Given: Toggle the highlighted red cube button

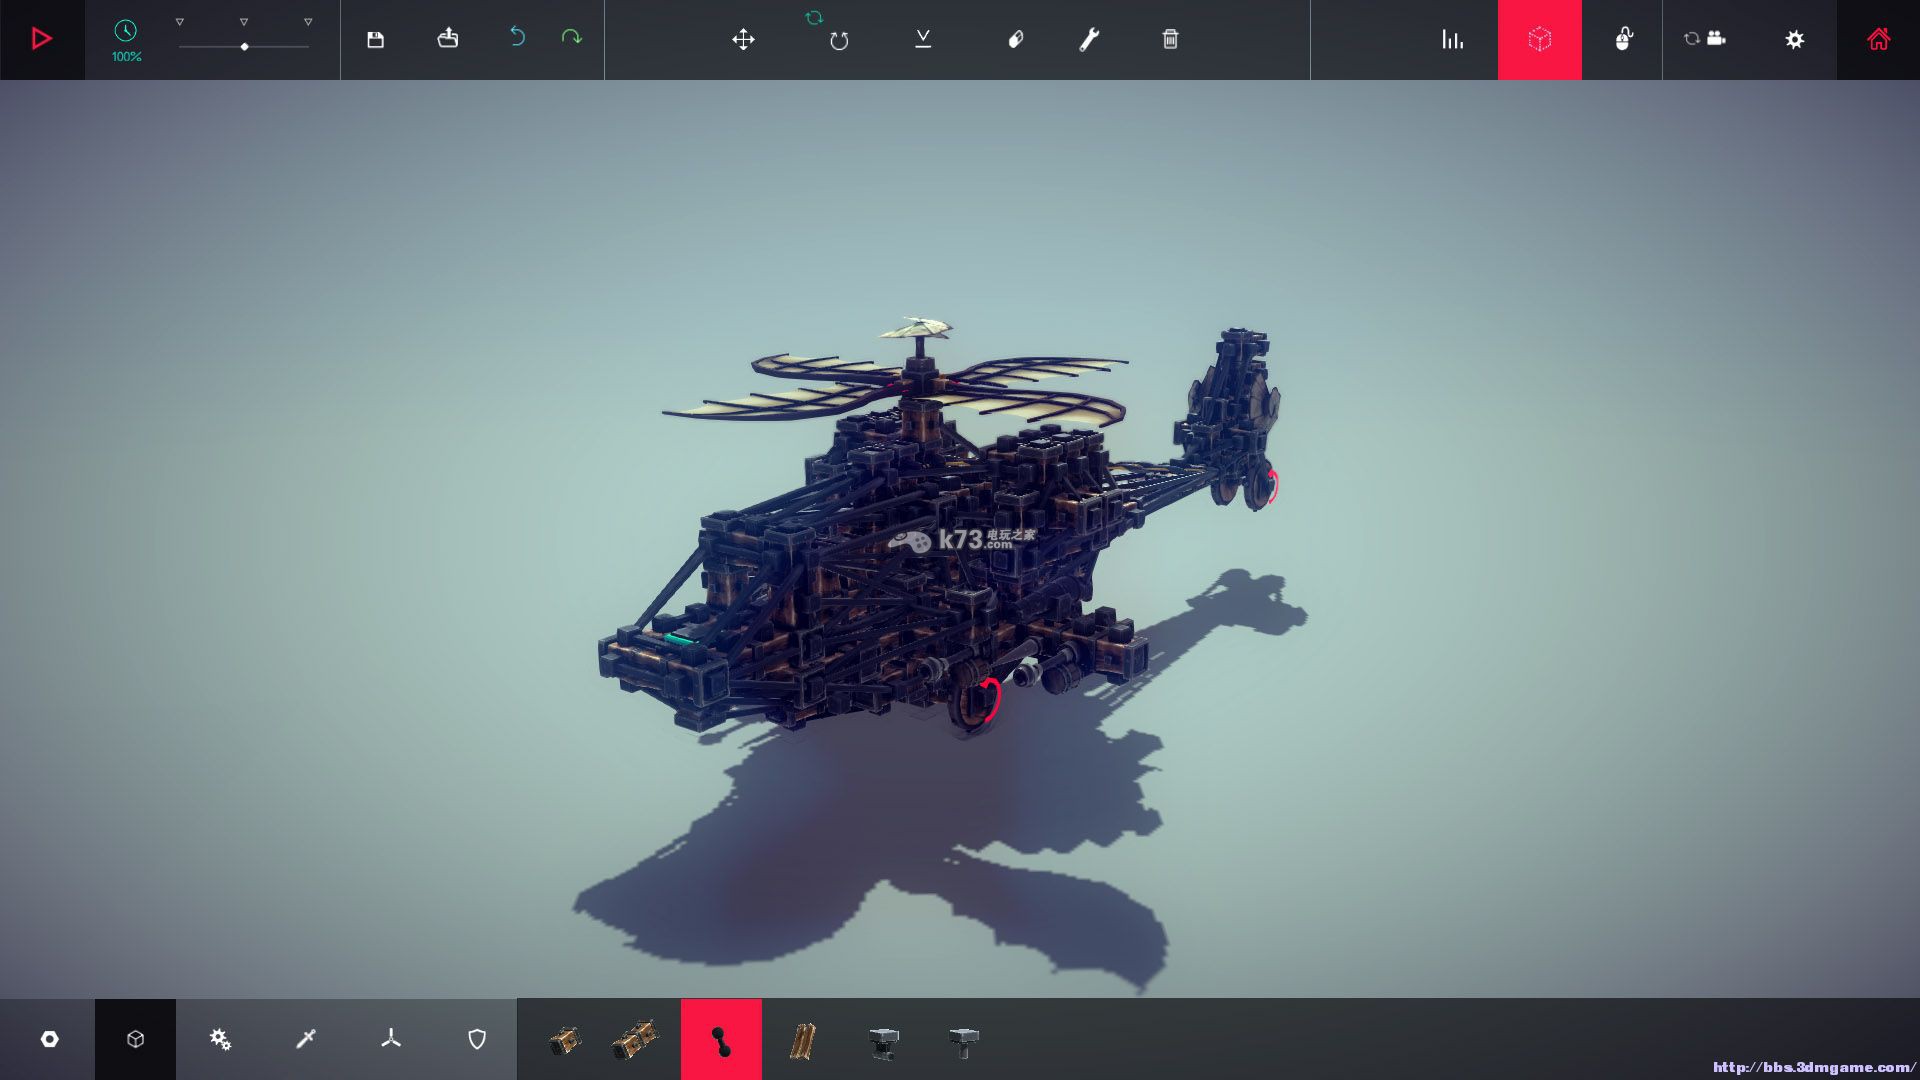Looking at the screenshot, I should (1539, 39).
